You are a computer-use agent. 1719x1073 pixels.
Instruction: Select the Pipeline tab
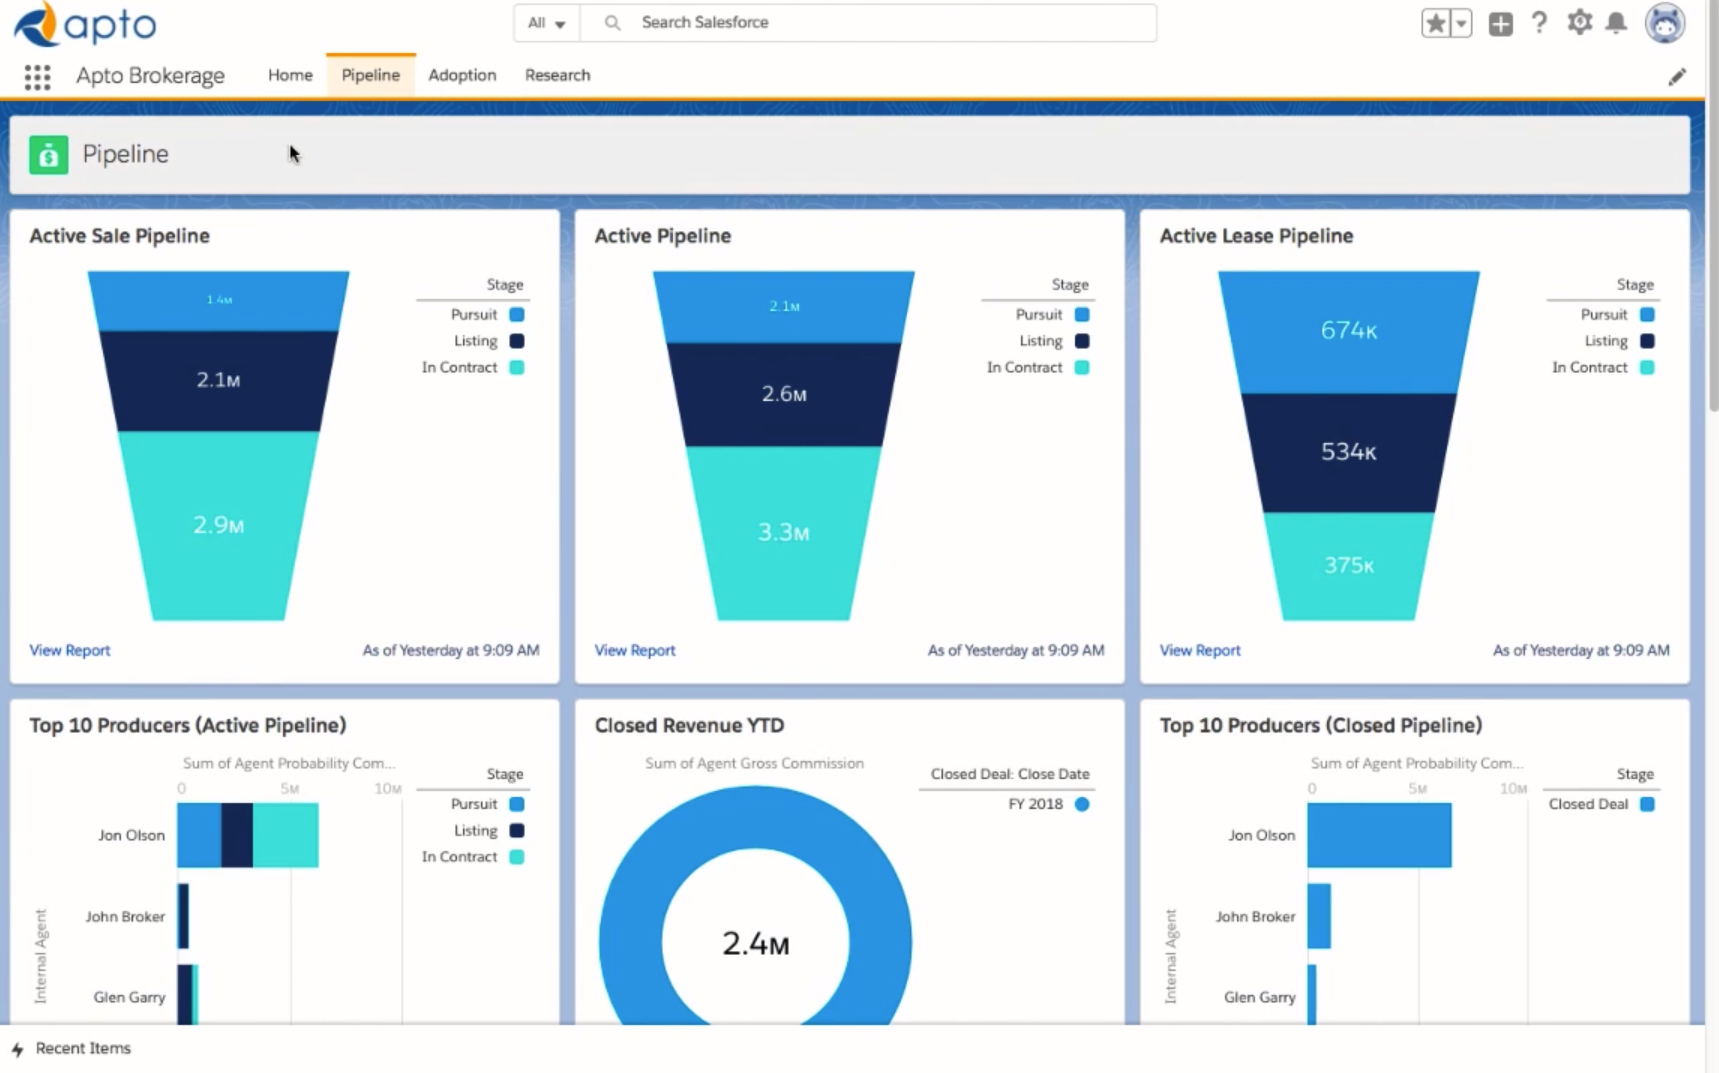pos(370,75)
